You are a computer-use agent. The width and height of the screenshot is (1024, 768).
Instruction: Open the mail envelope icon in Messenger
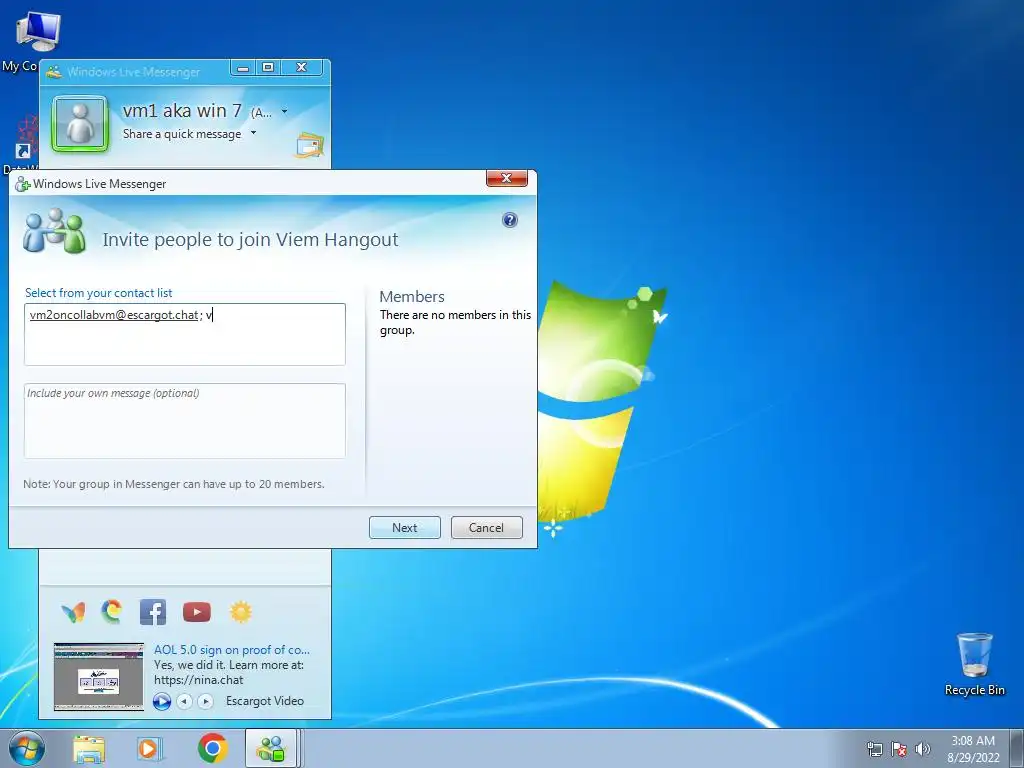click(x=310, y=145)
